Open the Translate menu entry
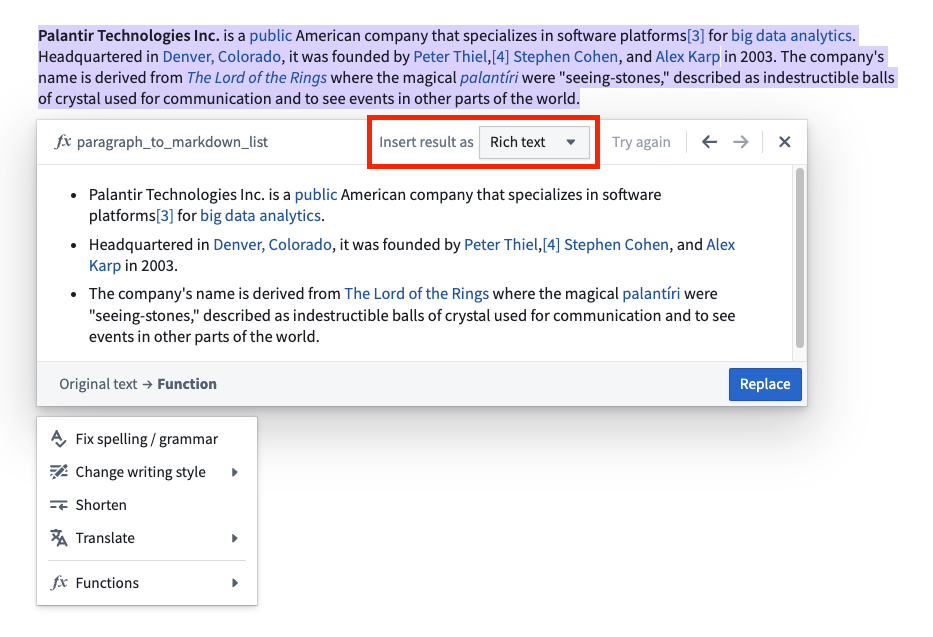 point(146,538)
